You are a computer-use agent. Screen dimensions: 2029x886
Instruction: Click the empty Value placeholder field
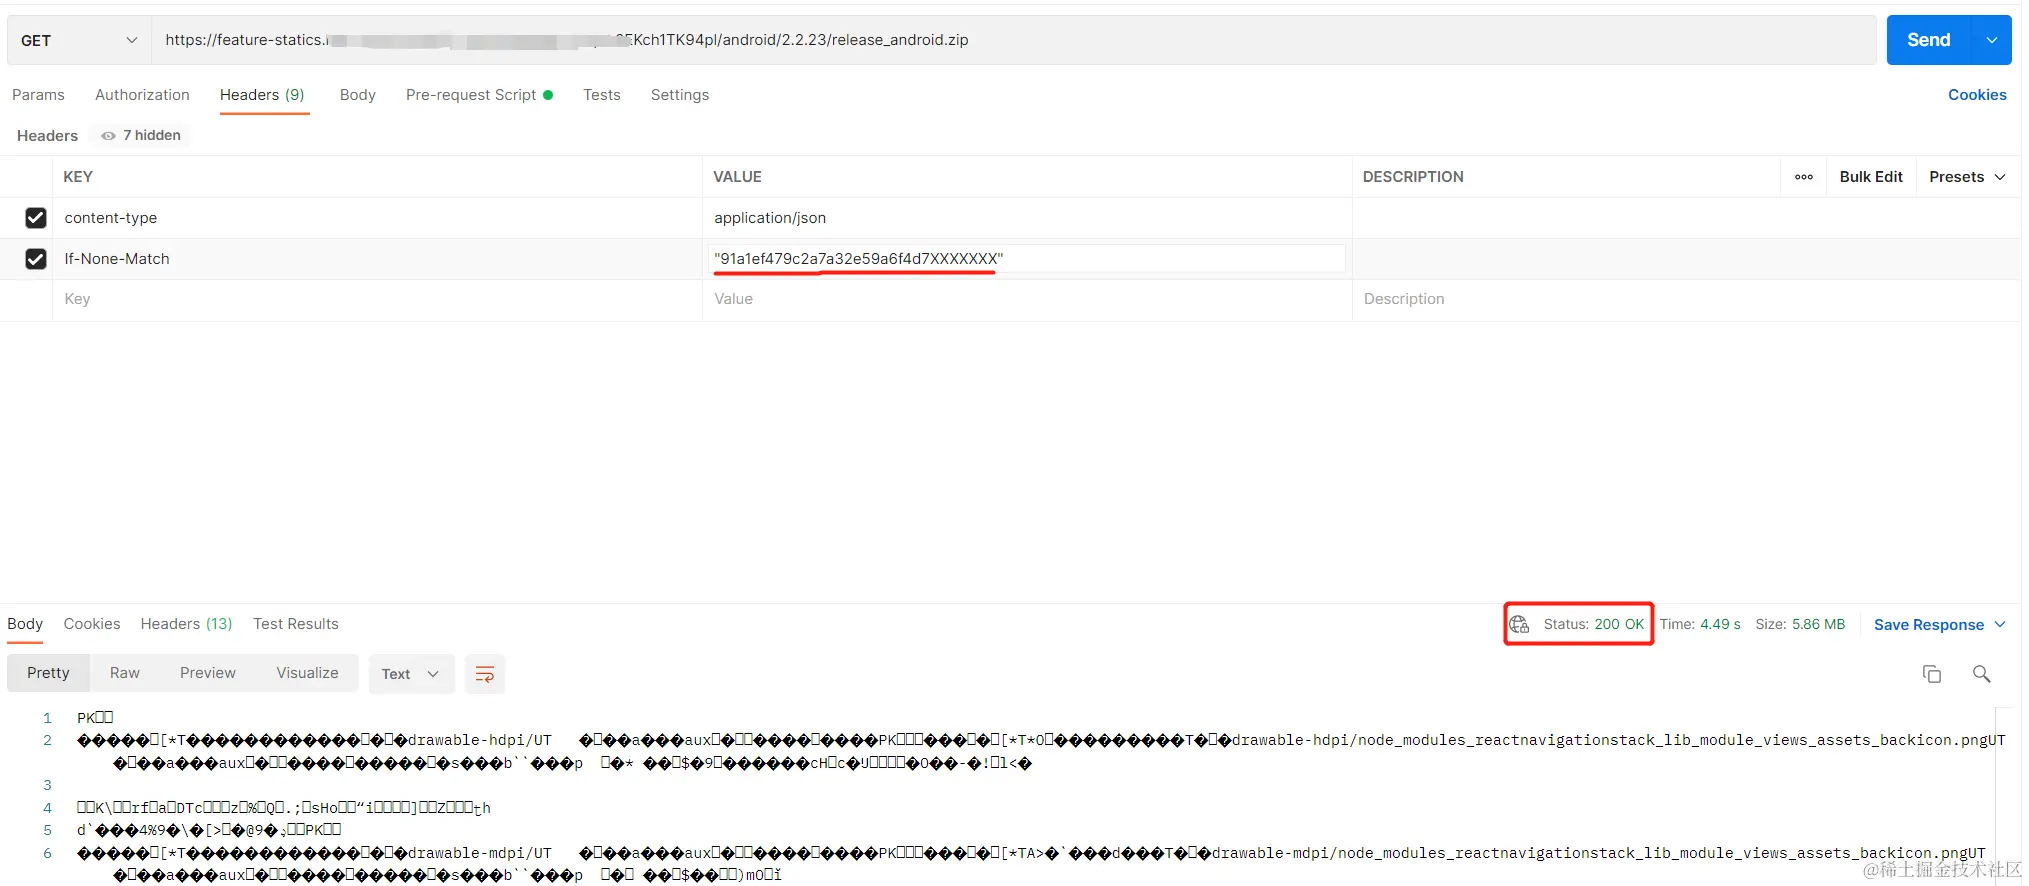(1027, 299)
